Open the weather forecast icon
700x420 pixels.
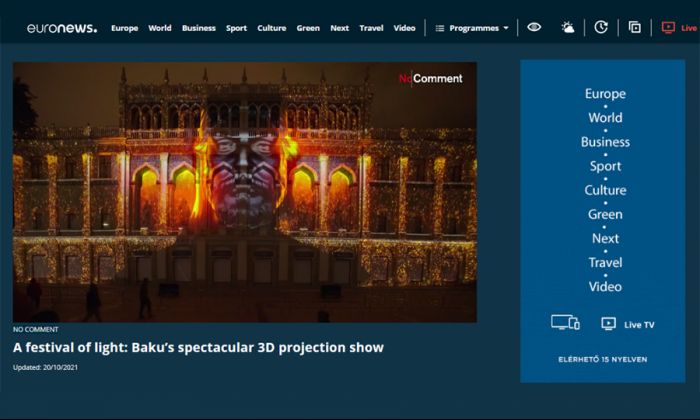pos(567,27)
